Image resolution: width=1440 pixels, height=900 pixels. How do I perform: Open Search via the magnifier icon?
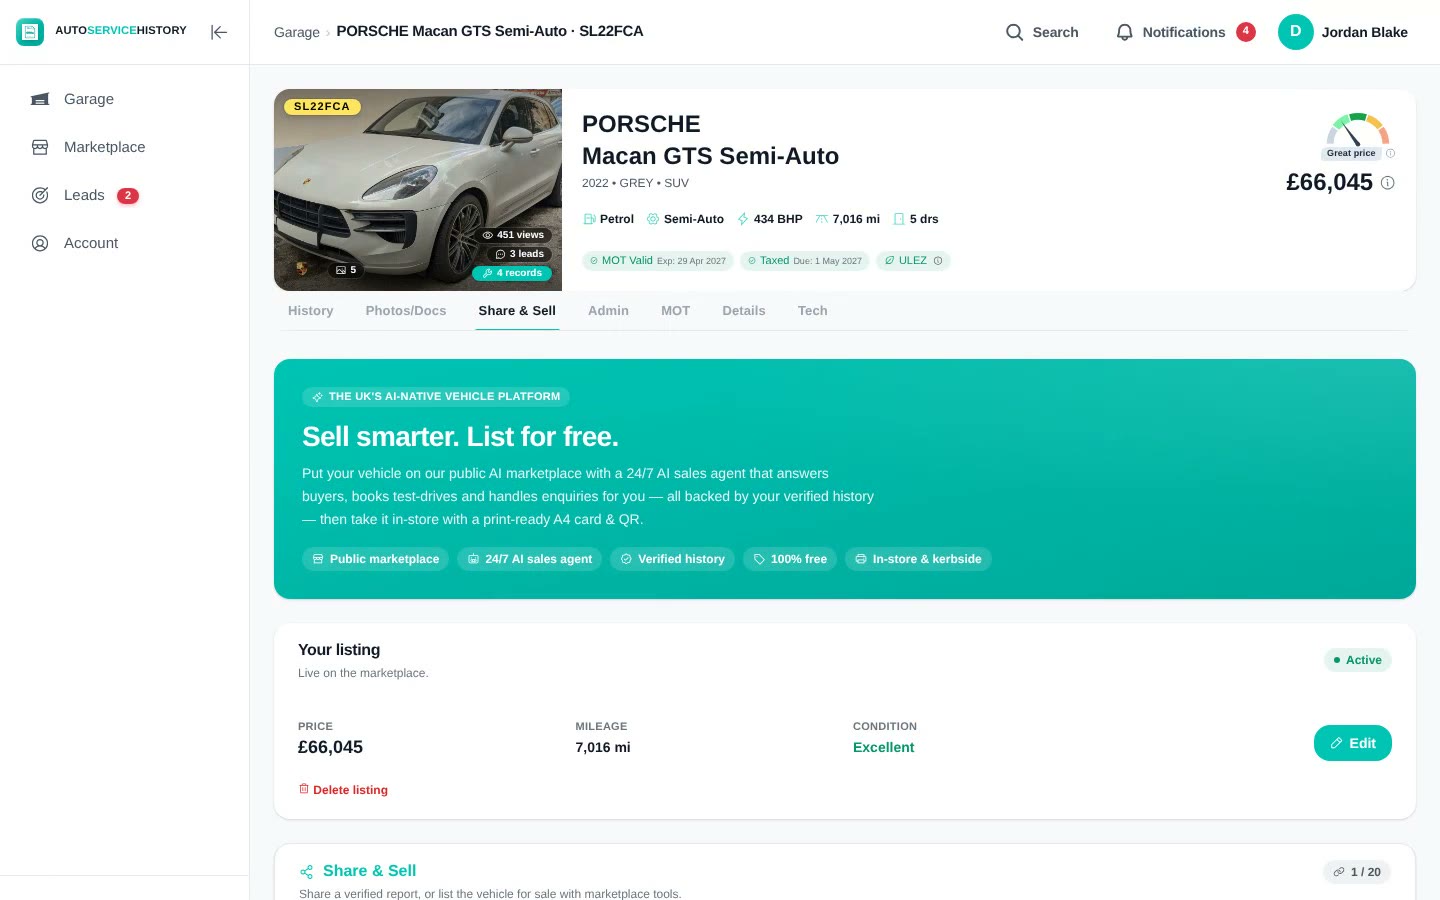pos(1014,32)
